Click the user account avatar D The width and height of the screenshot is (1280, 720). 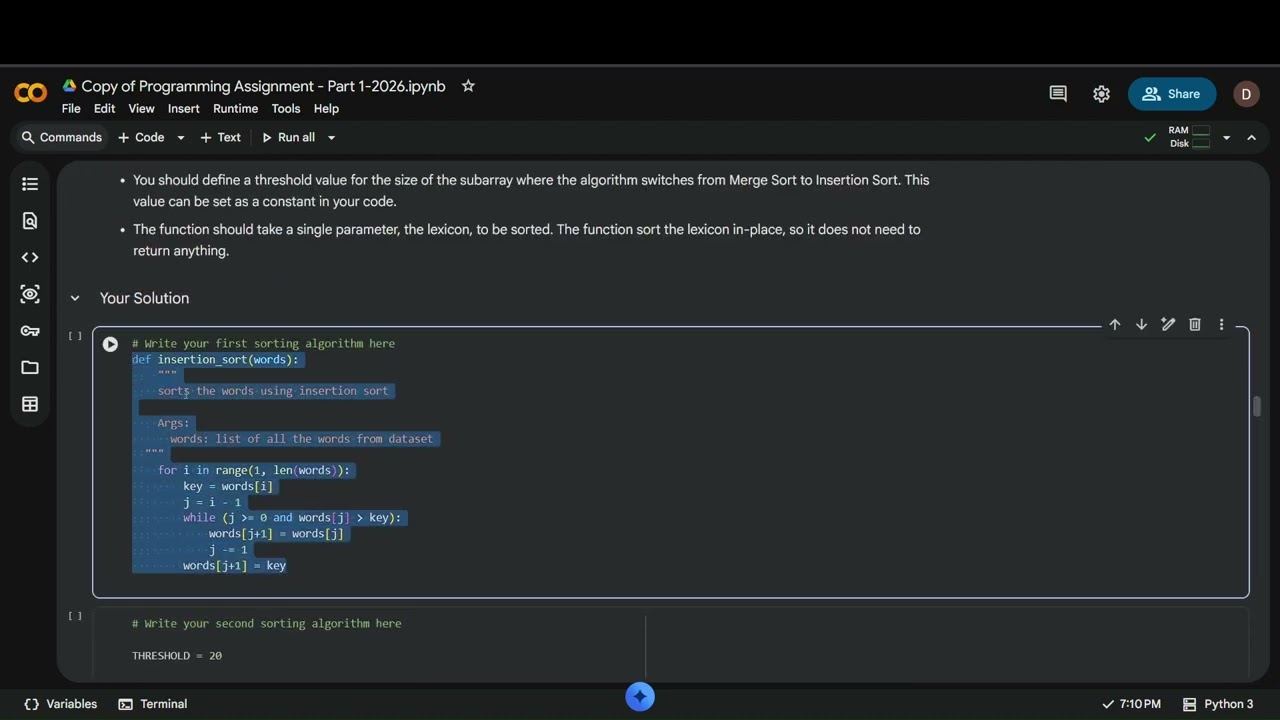(1246, 94)
